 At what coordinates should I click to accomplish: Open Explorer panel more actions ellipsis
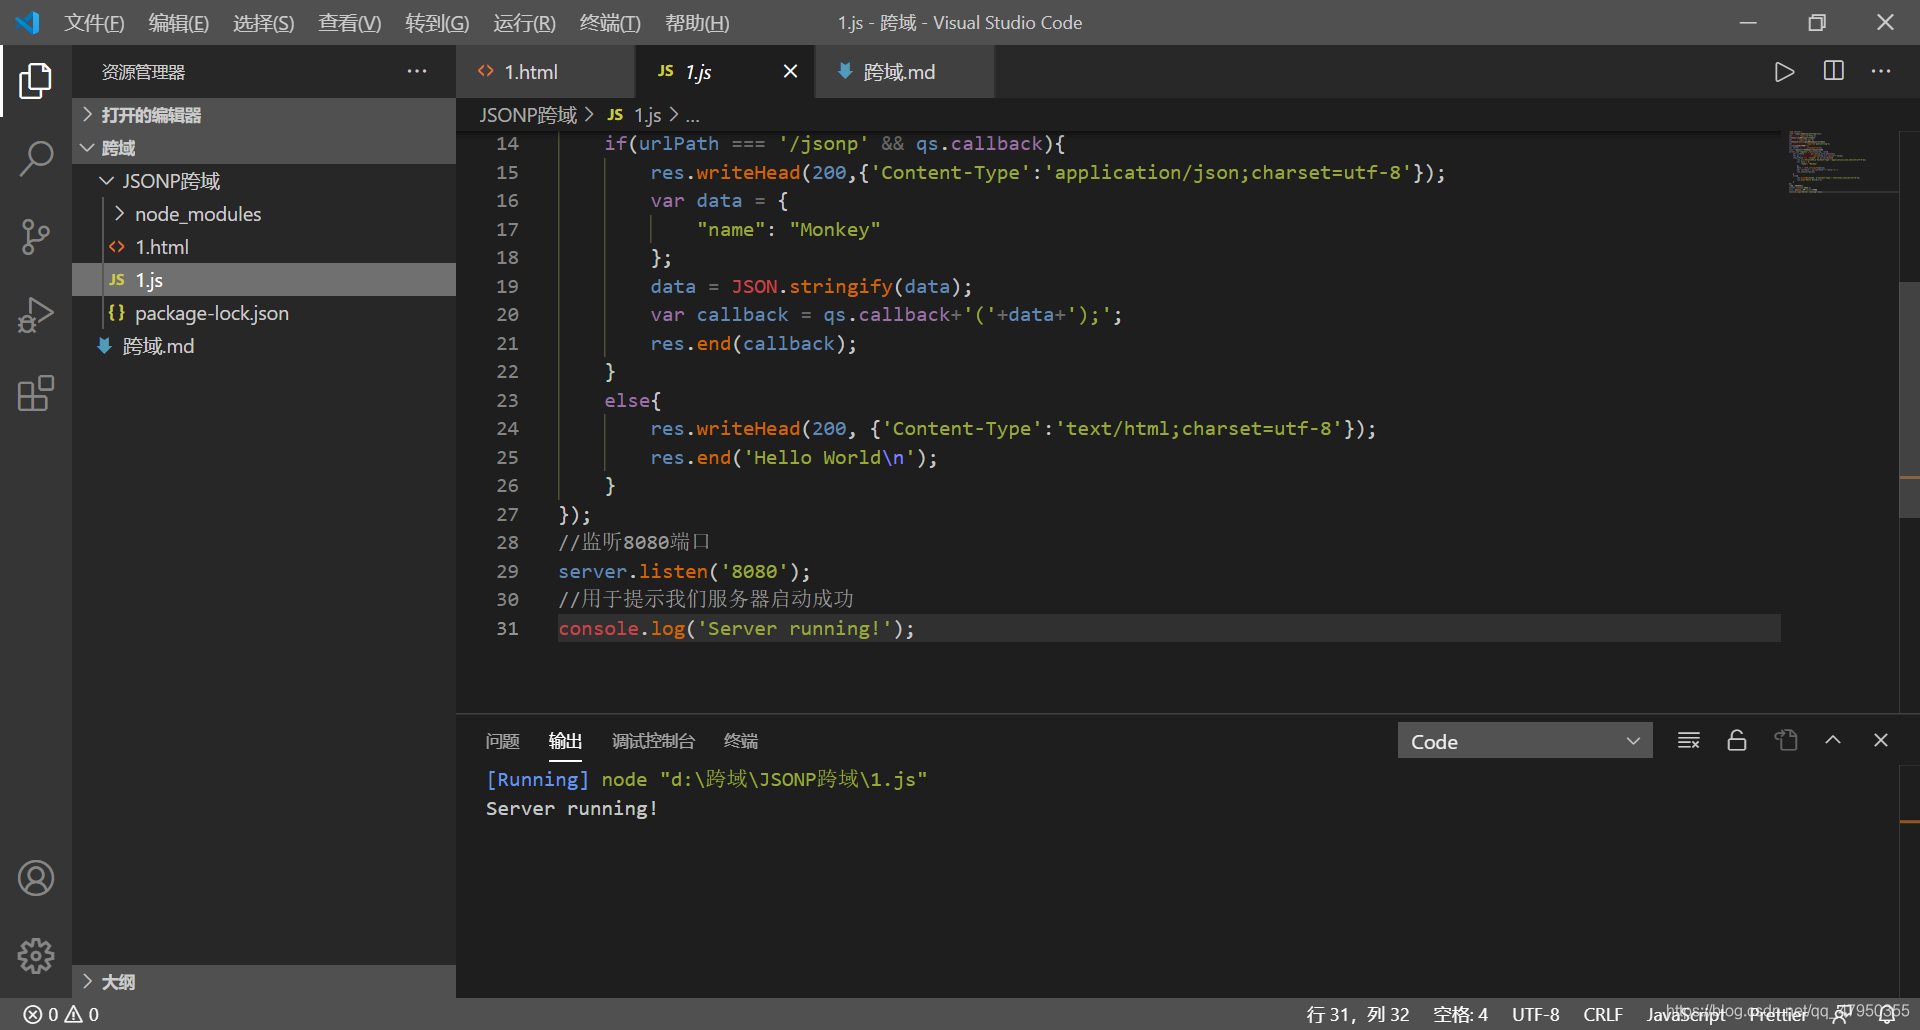click(x=417, y=71)
